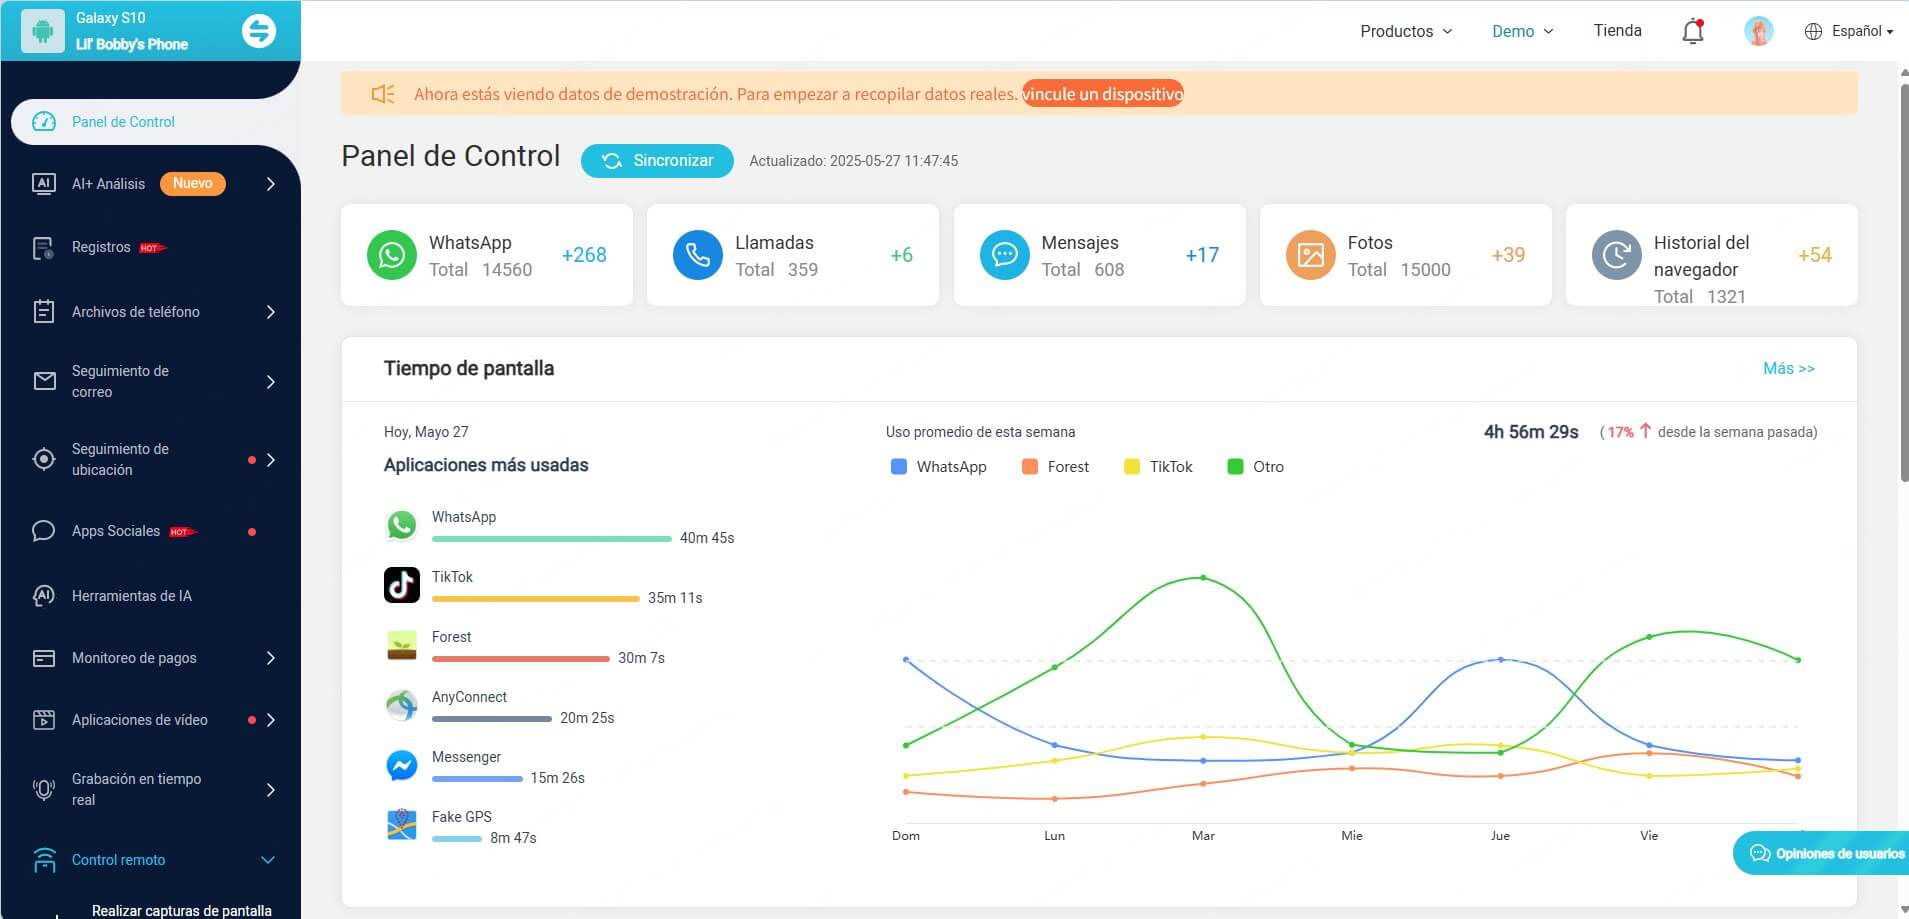Open the notification bell
The image size is (1909, 919).
(1693, 31)
